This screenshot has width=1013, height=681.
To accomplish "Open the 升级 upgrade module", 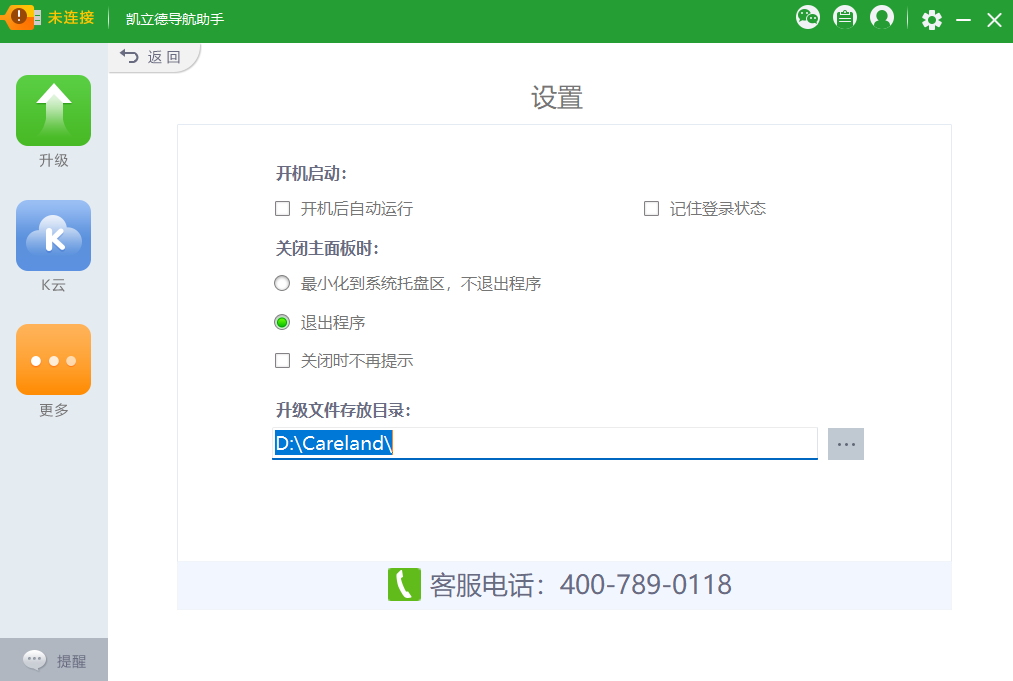I will (54, 110).
